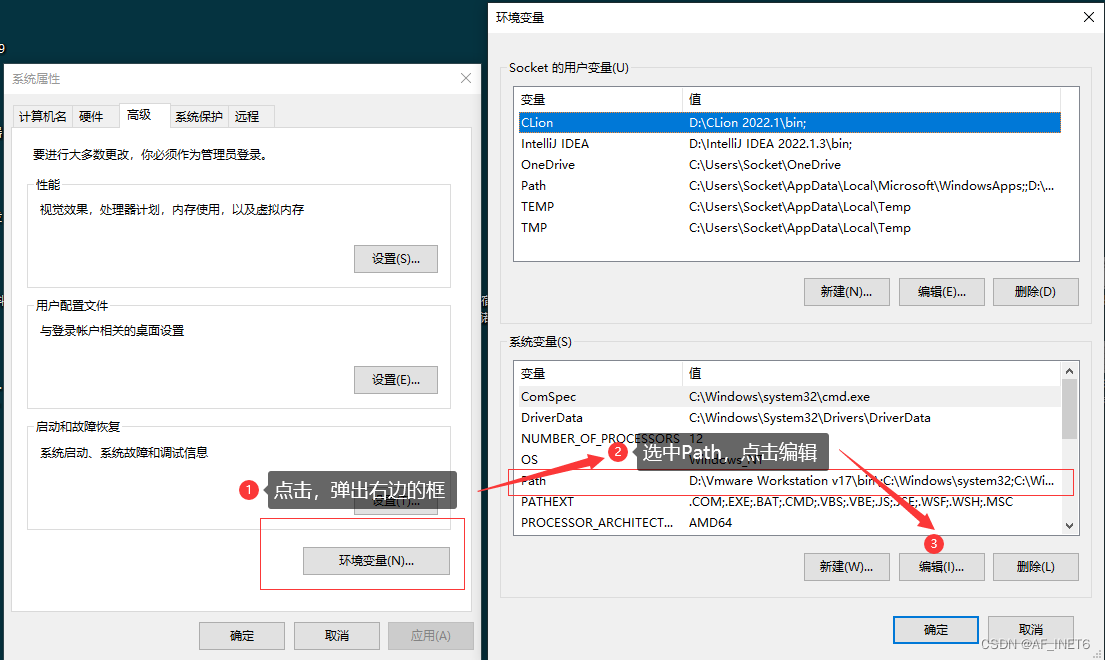This screenshot has height=660, width=1105.
Task: Click 设置(S)... under 性能 section
Action: pyautogui.click(x=396, y=259)
